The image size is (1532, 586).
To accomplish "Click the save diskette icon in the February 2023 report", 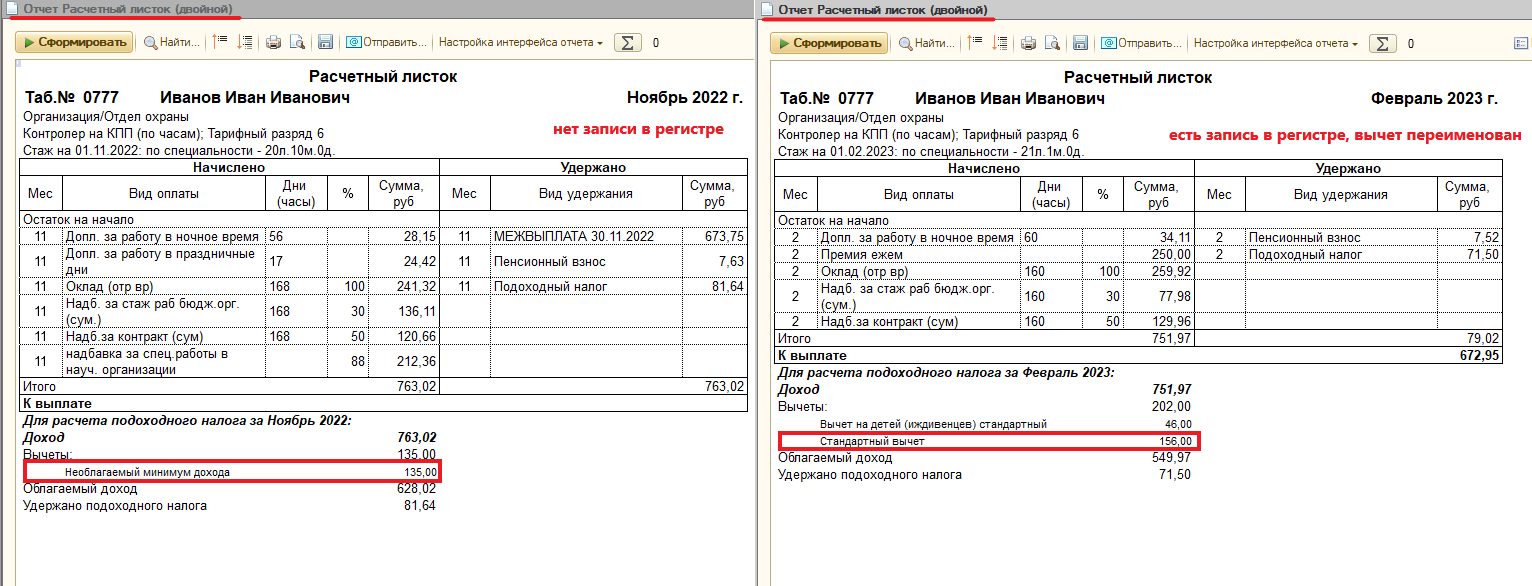I will point(1080,43).
